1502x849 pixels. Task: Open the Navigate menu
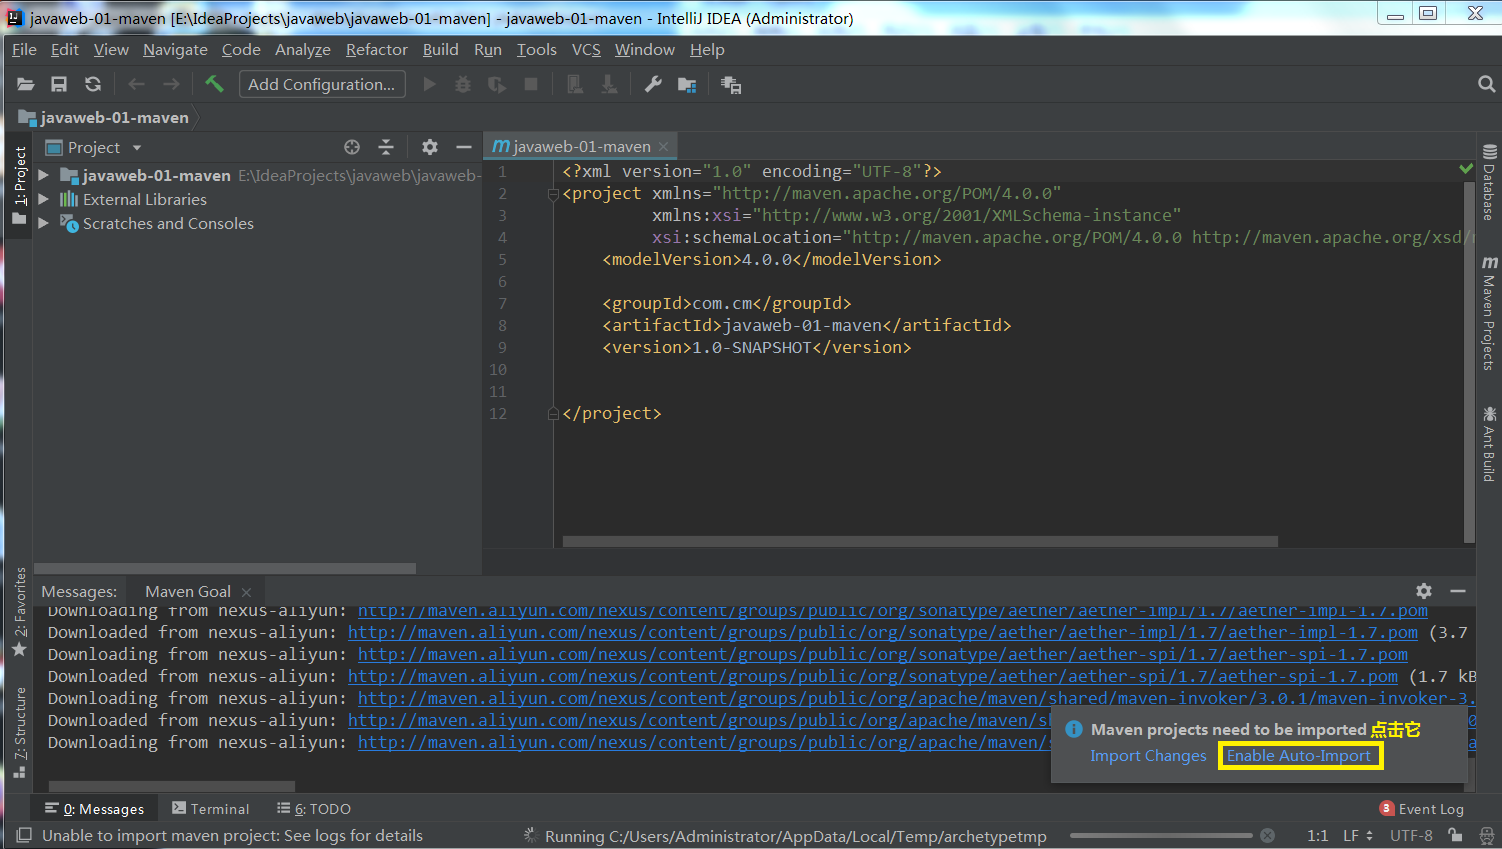coord(175,49)
